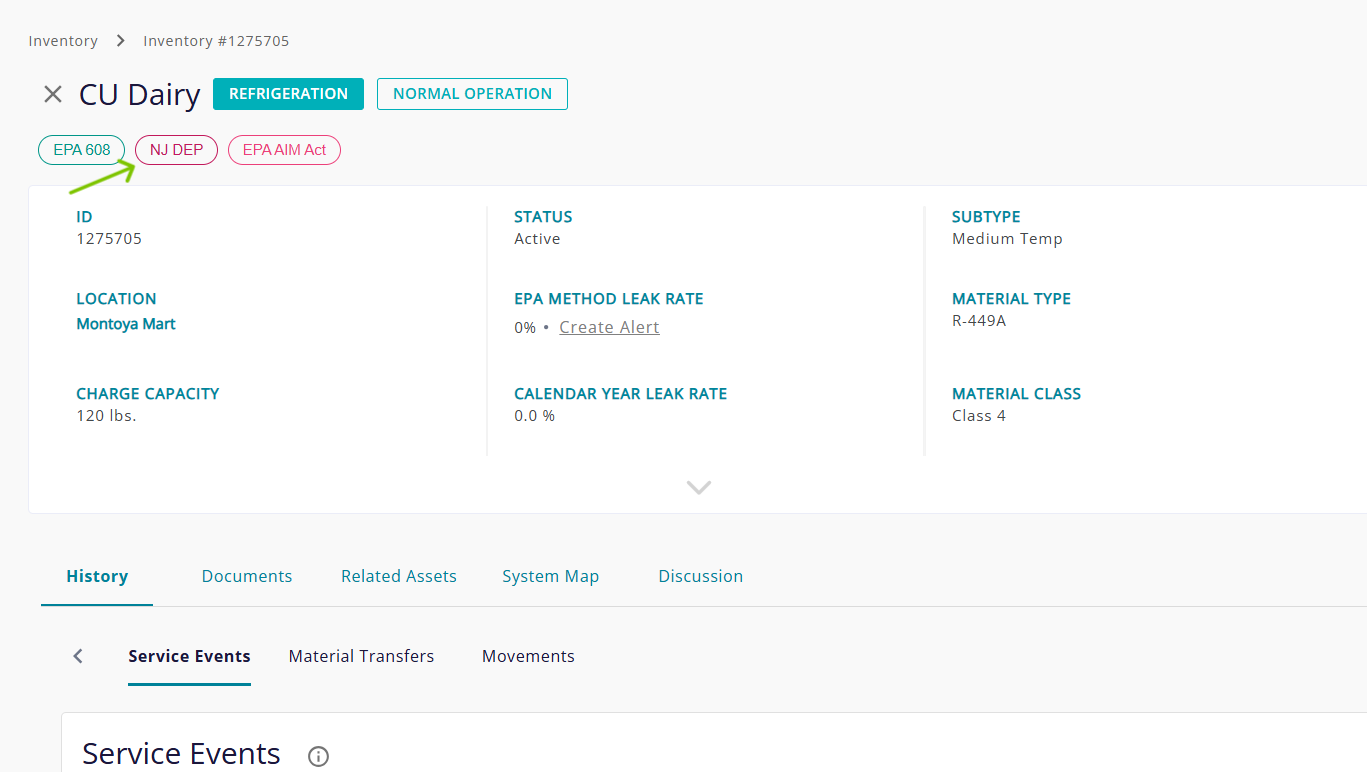Click the NORMAL OPERATION status badge
This screenshot has width=1367, height=772.
click(472, 94)
